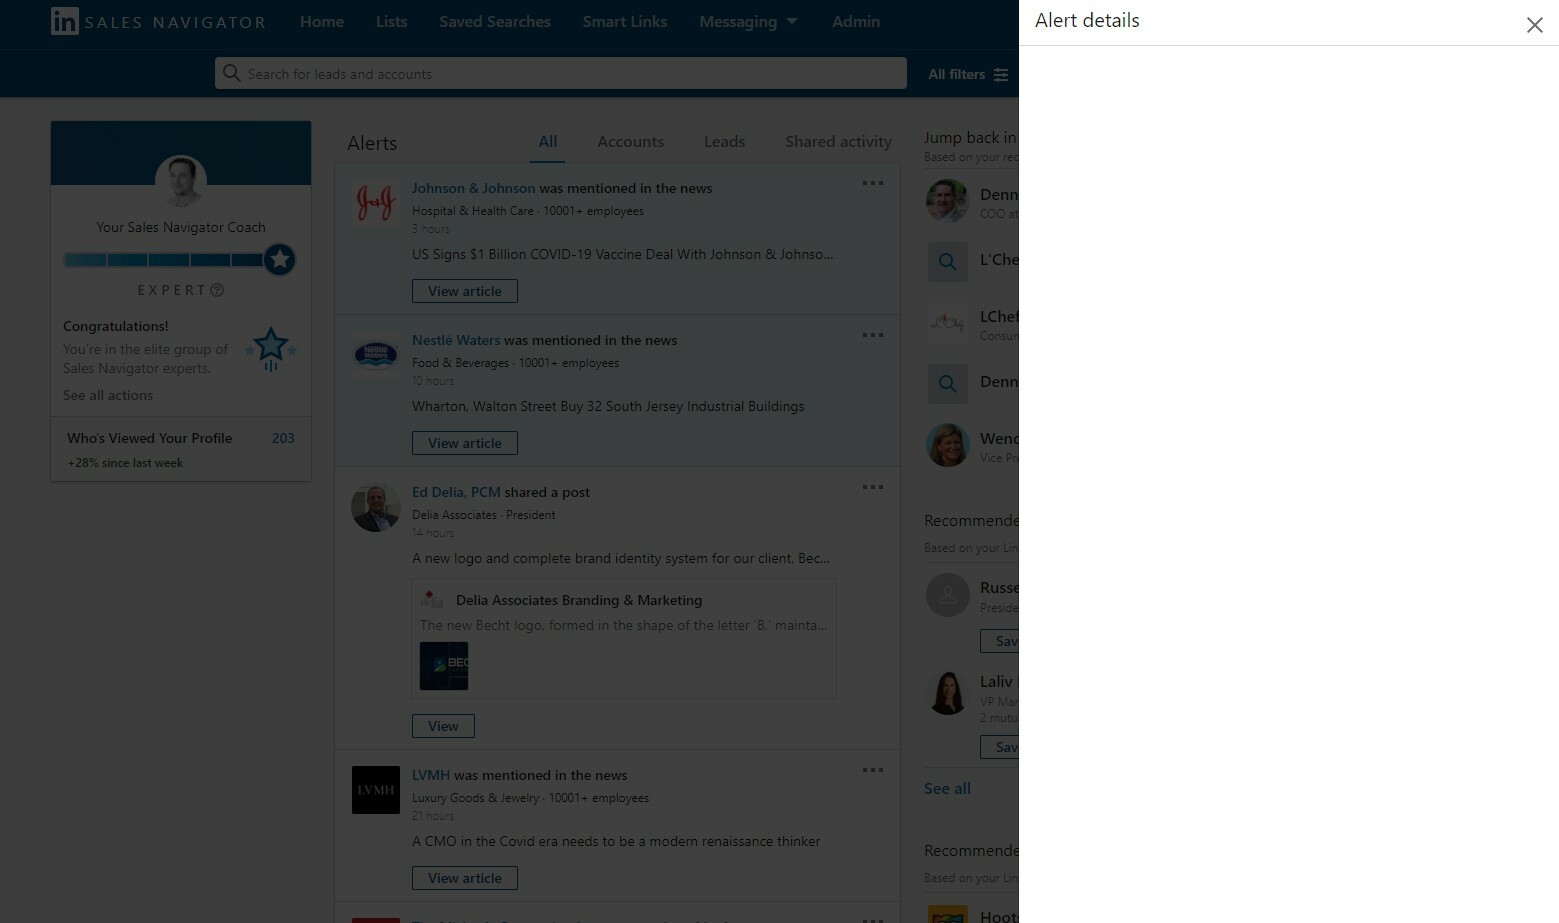Switch to the Accounts tab
This screenshot has width=1559, height=923.
click(x=630, y=142)
